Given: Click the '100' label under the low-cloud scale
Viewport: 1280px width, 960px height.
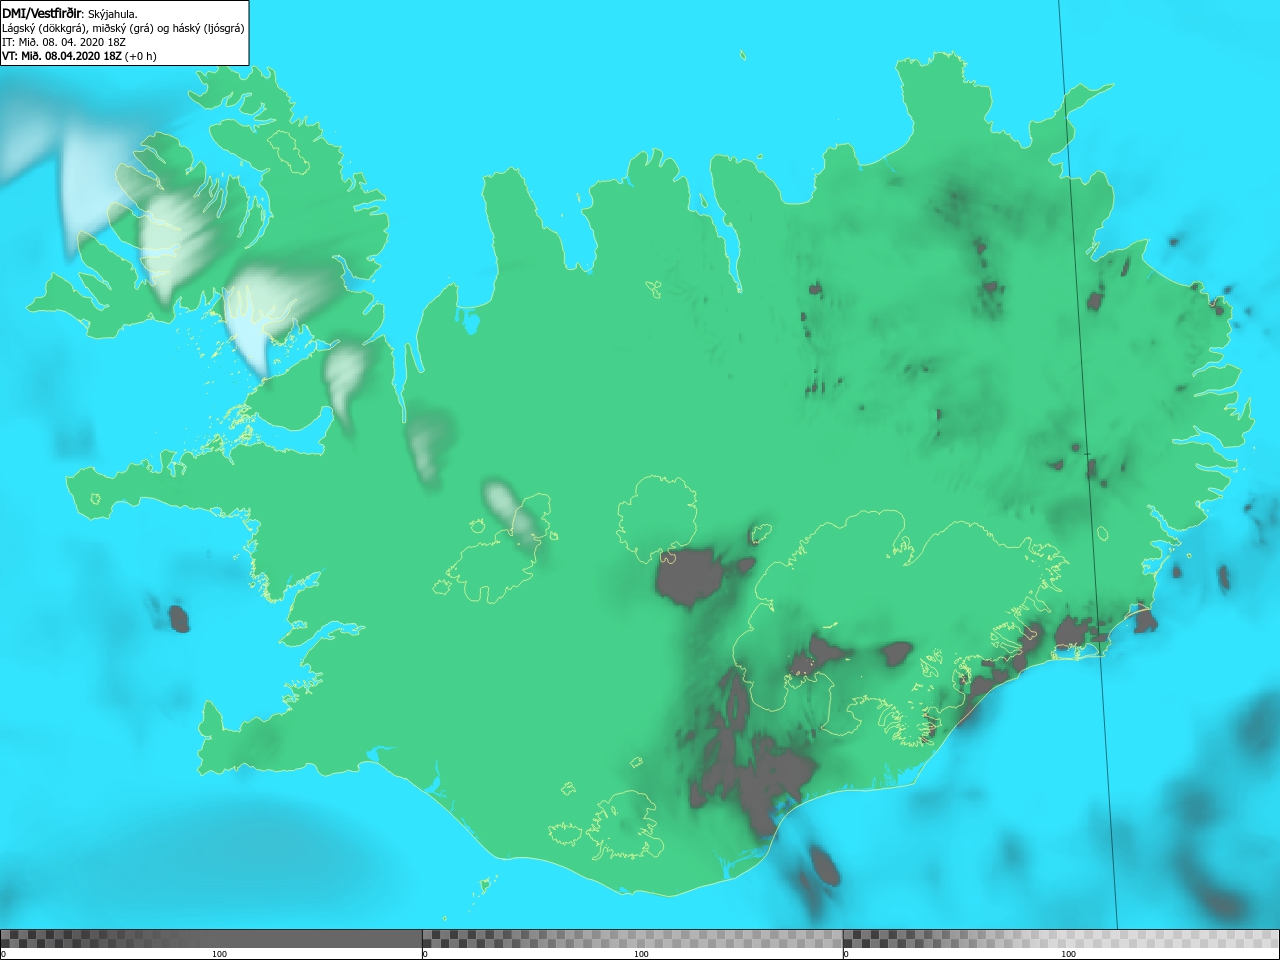Looking at the screenshot, I should (219, 954).
